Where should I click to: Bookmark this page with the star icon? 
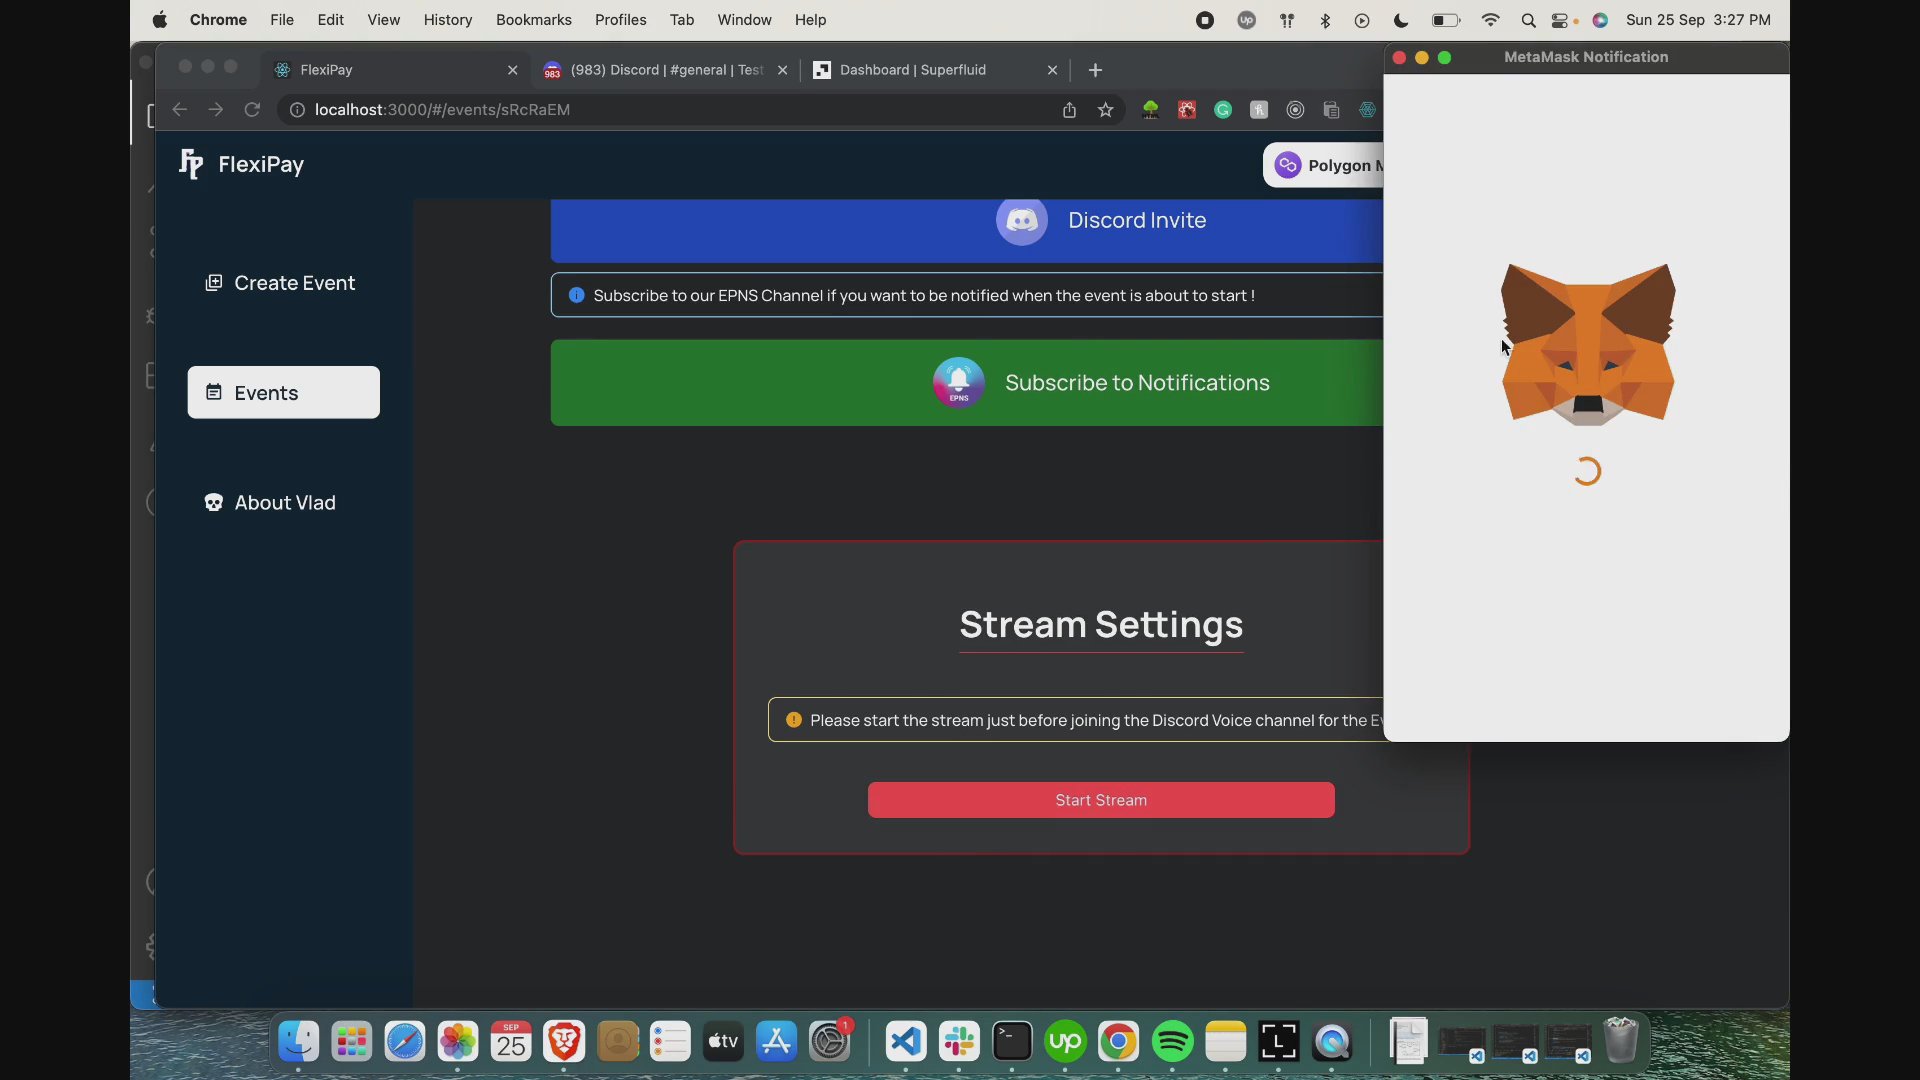[1105, 110]
